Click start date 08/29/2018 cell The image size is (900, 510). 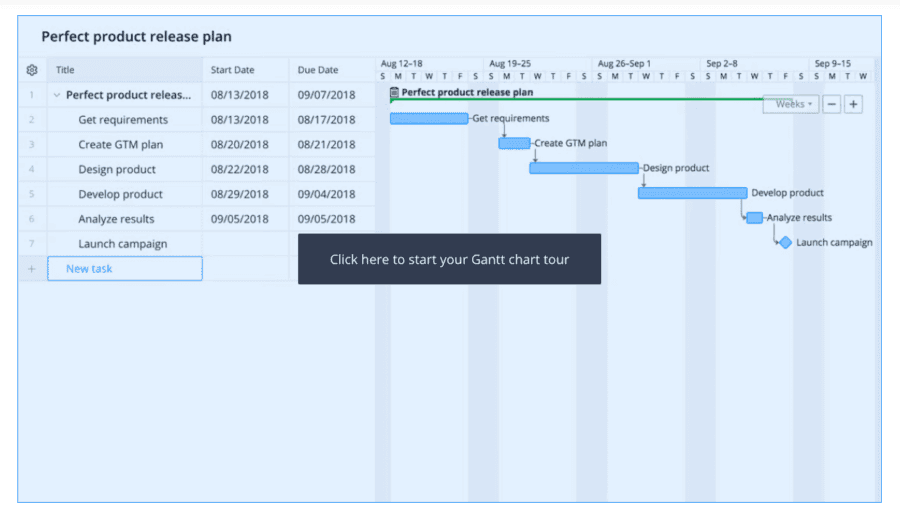click(239, 194)
